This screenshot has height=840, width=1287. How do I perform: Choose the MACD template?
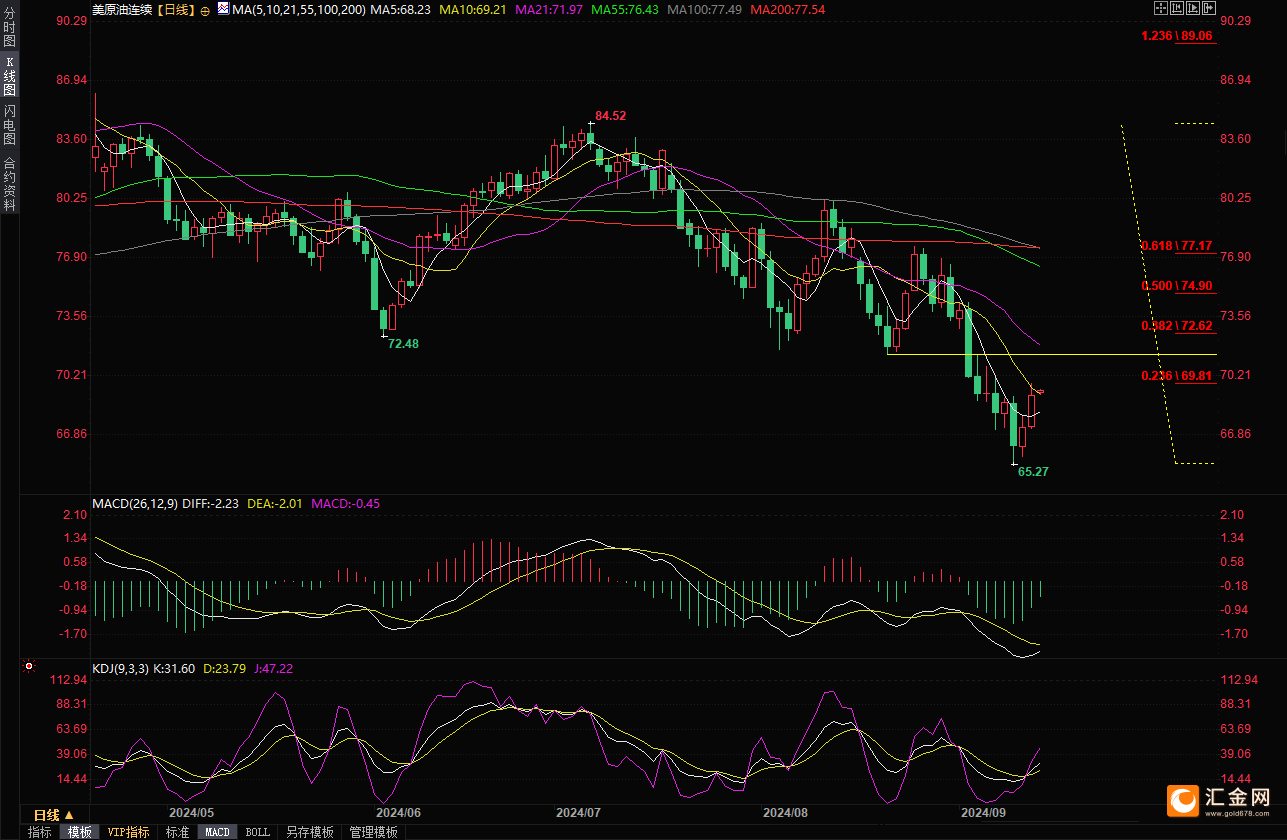[217, 832]
